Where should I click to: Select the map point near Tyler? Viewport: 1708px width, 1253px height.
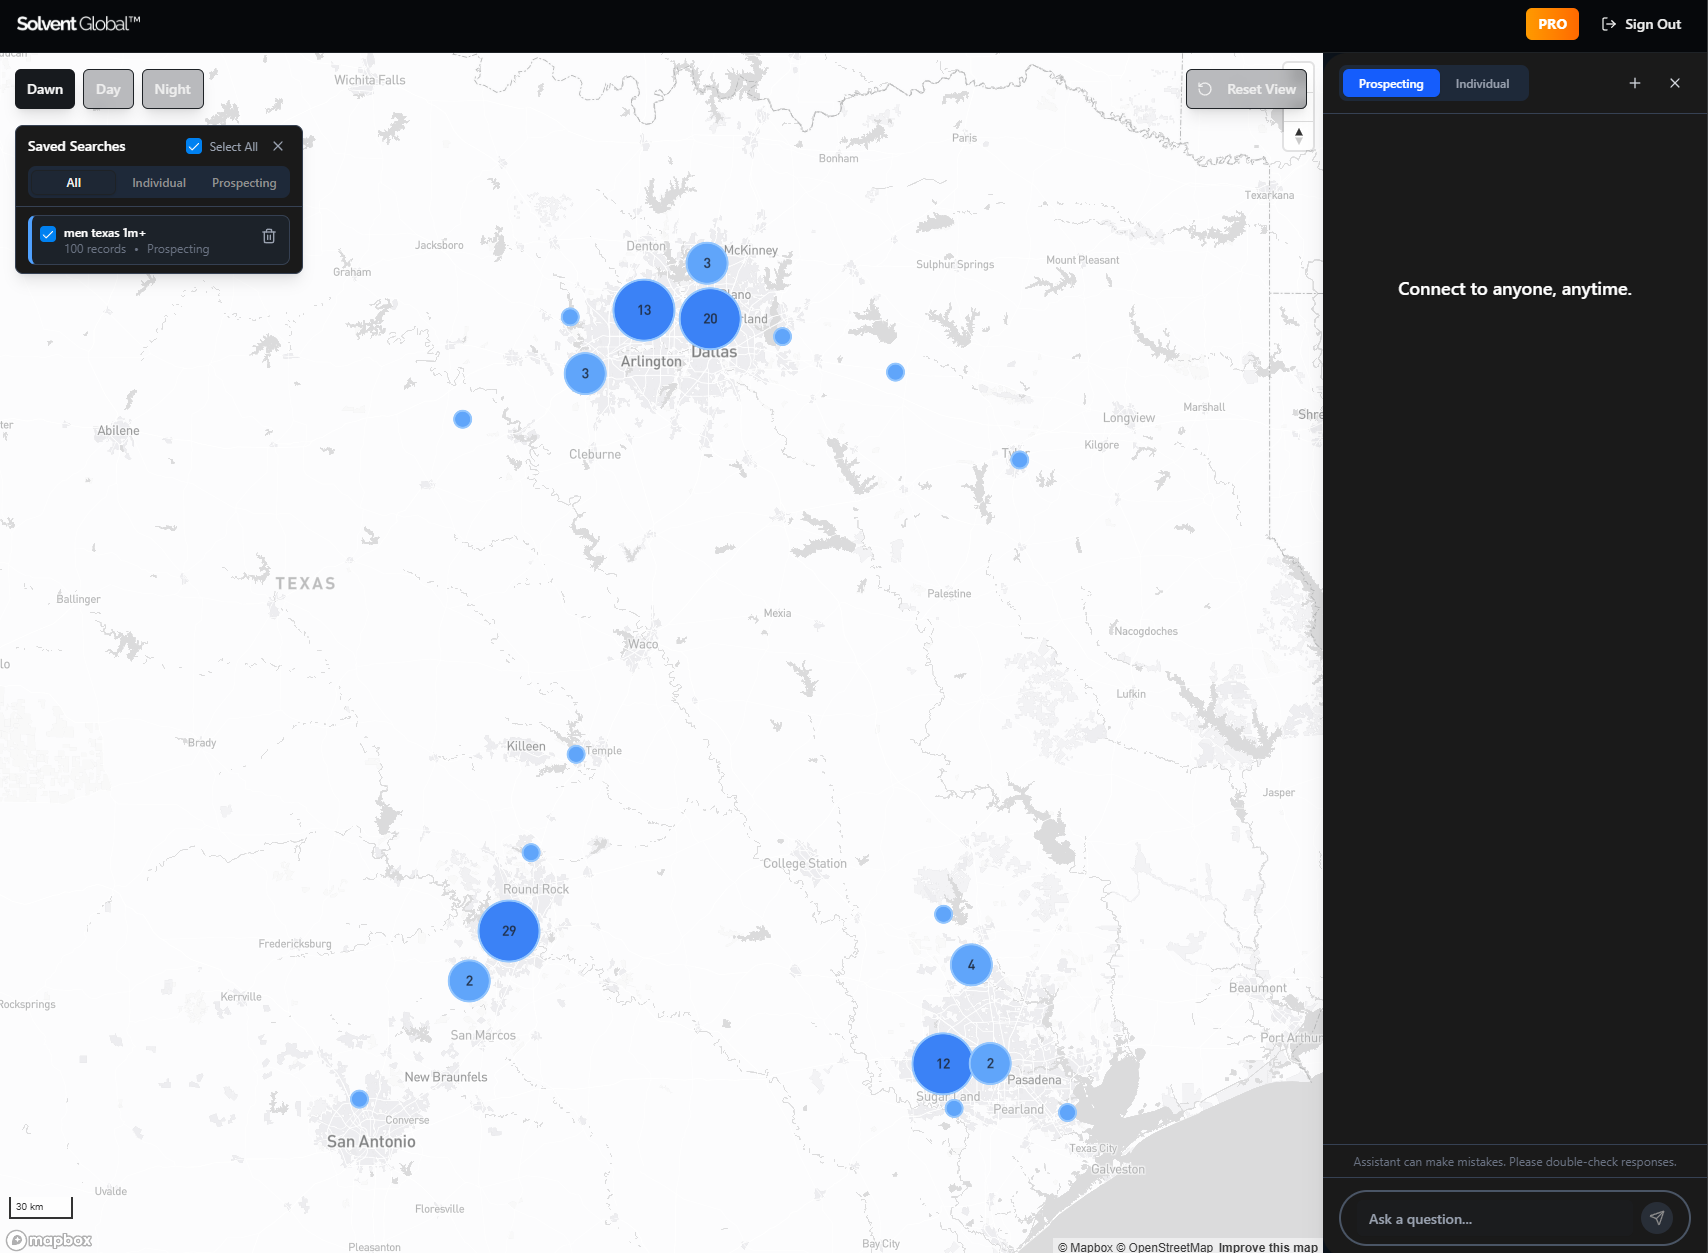pos(1019,460)
